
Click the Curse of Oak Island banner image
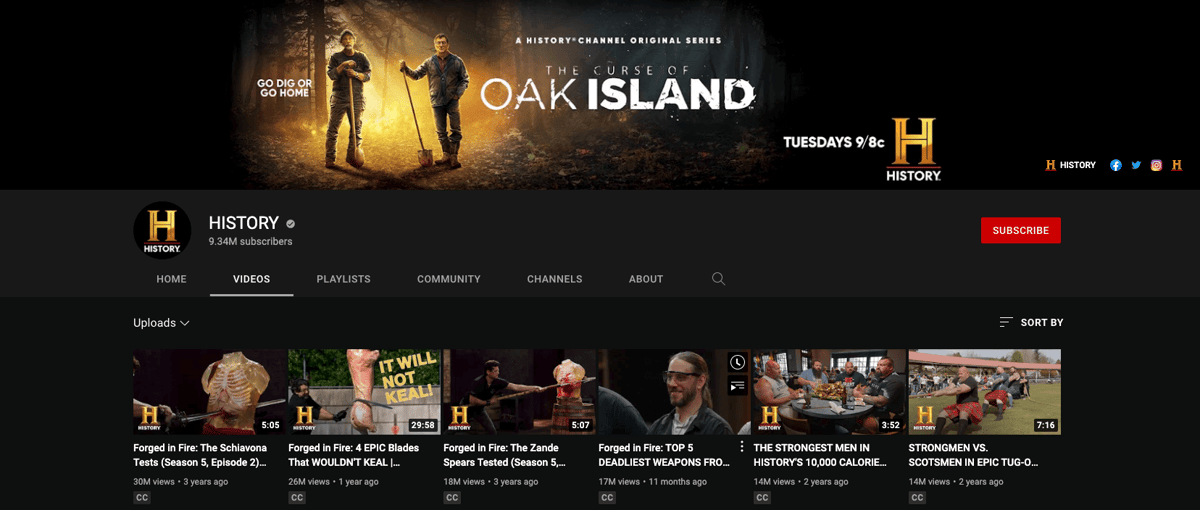point(600,95)
